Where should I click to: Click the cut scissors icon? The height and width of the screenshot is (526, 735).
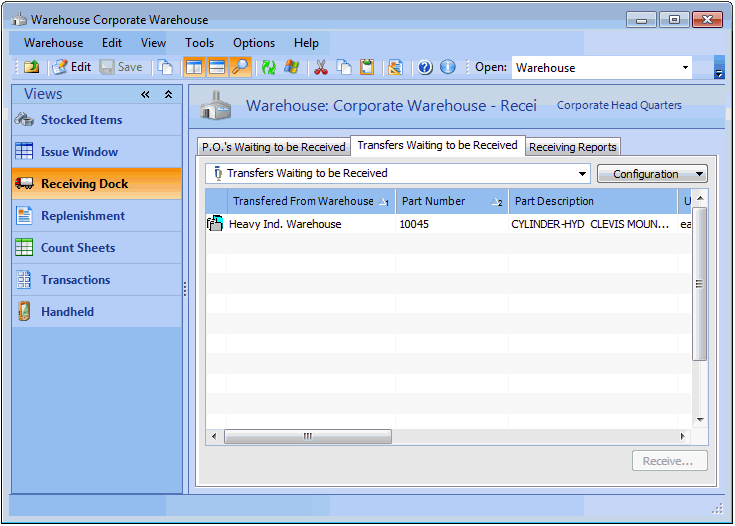coord(321,68)
